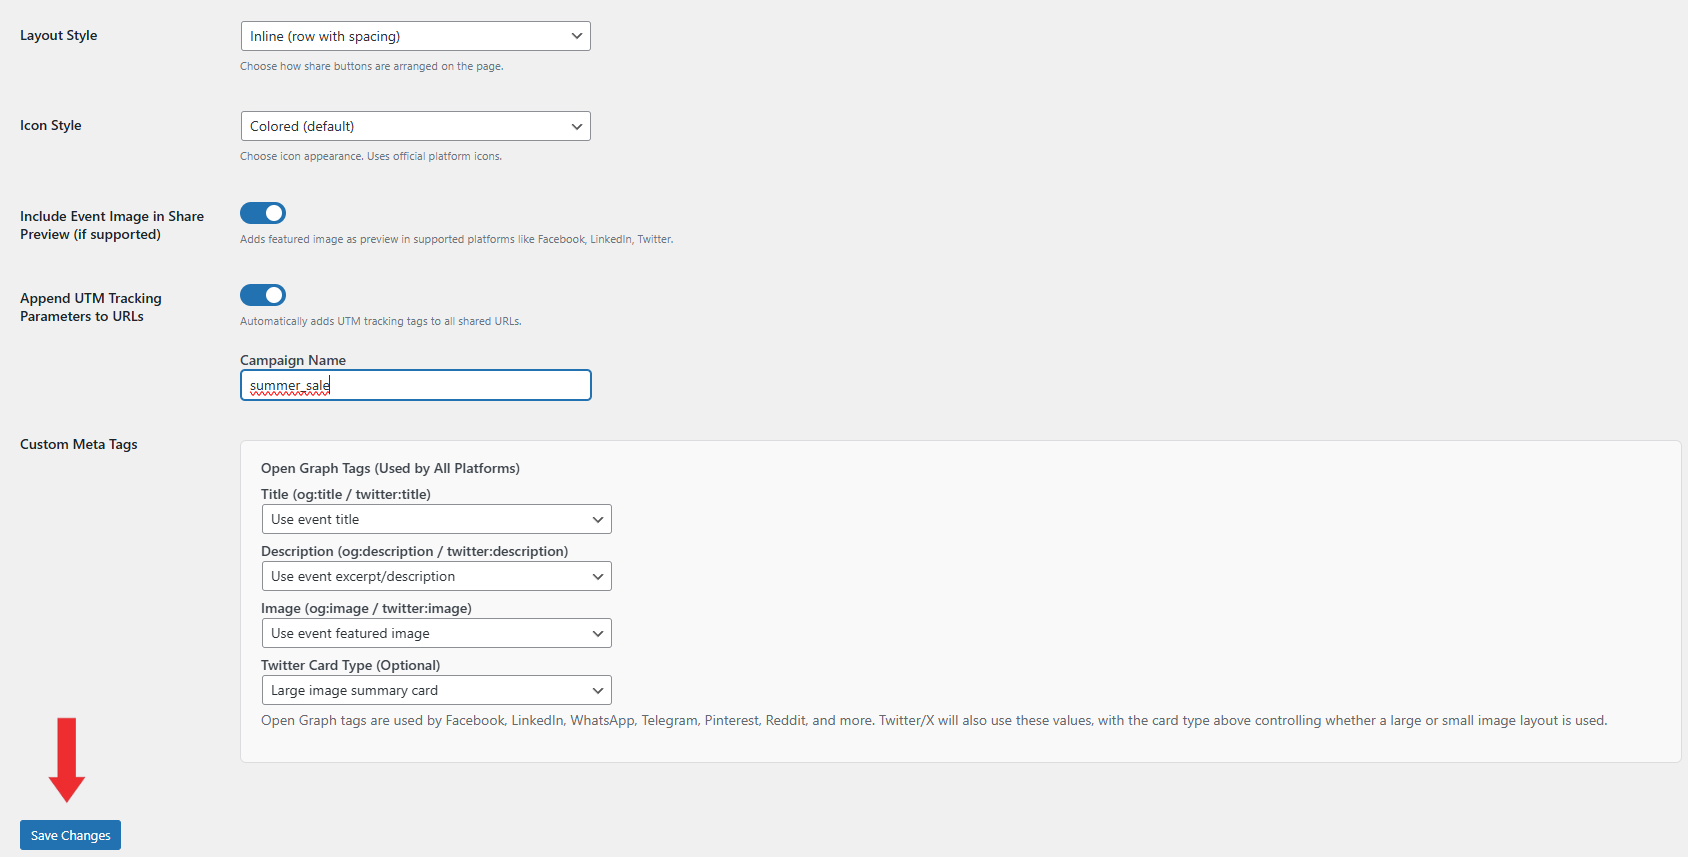Expand the Icon Style dropdown
The height and width of the screenshot is (857, 1688).
[415, 126]
